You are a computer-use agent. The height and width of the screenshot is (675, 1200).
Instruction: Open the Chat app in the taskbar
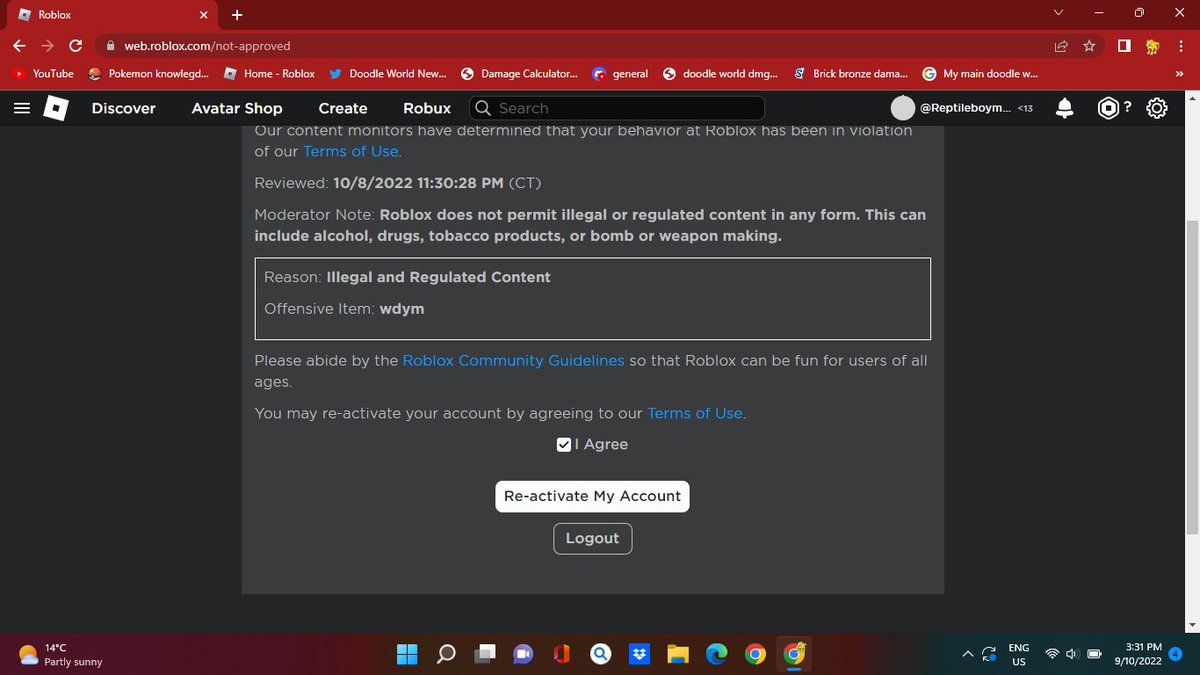click(x=523, y=654)
